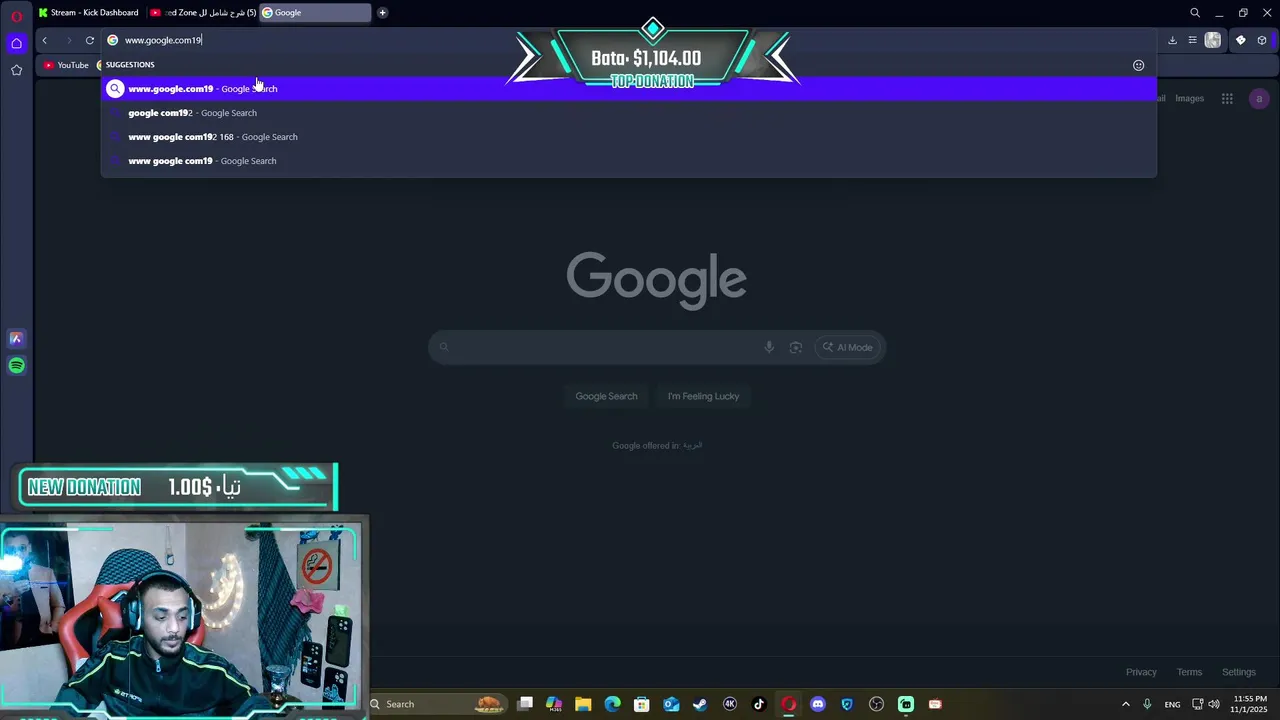Viewport: 1280px width, 720px height.
Task: Open the Privacy footer link
Action: [1141, 672]
